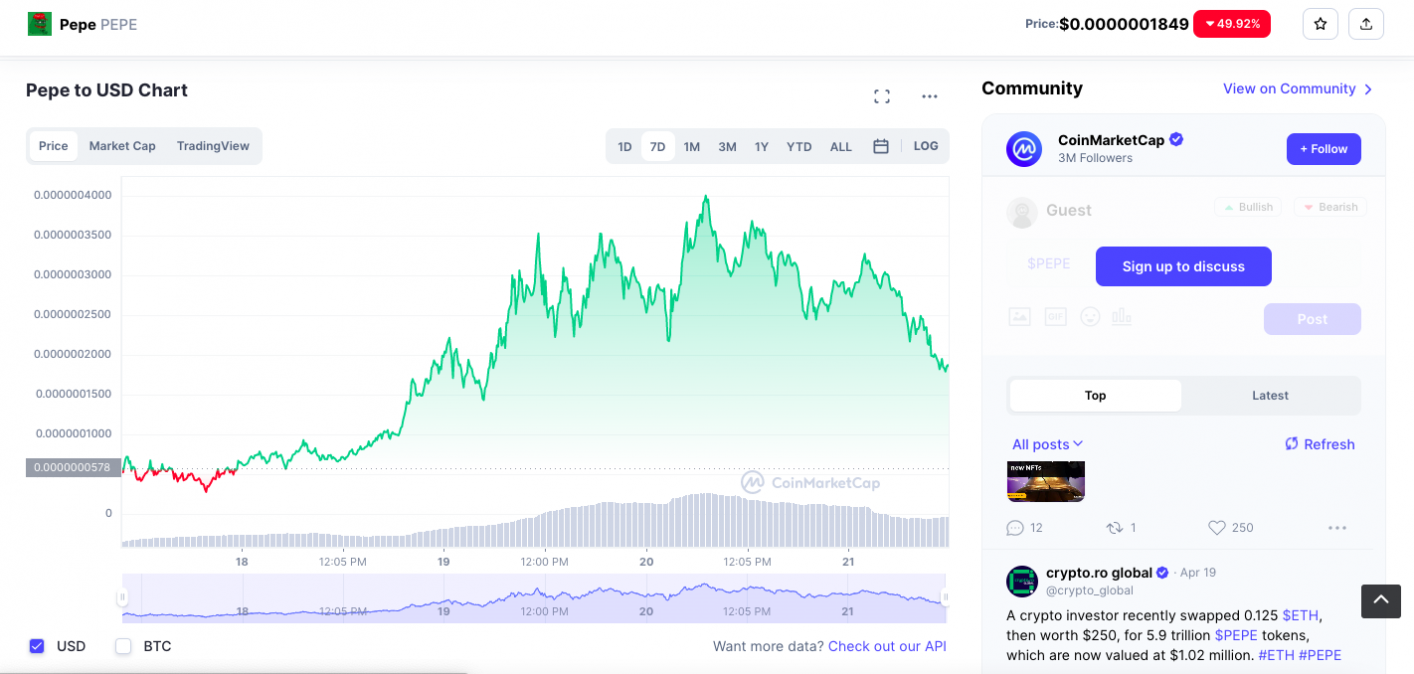This screenshot has height=674, width=1414.
Task: Click the scroll-to-top arrow button
Action: (1381, 601)
